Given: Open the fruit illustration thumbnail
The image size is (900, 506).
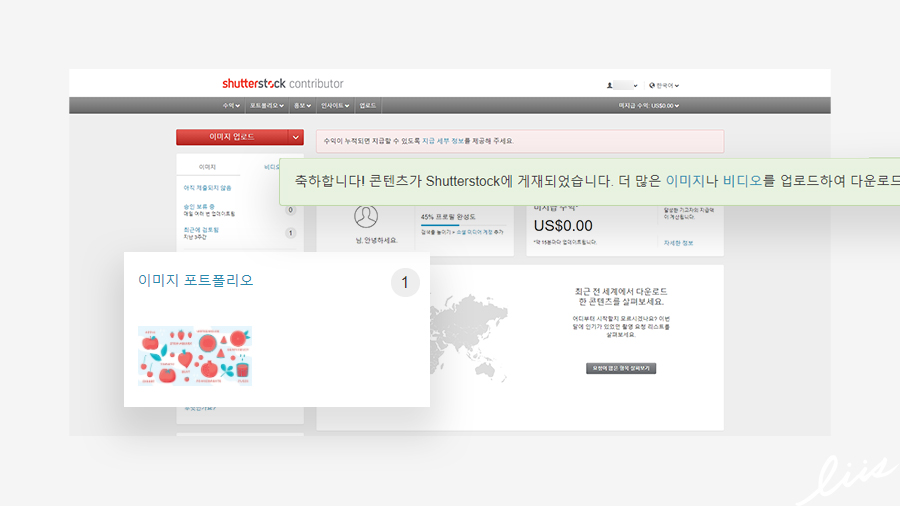Looking at the screenshot, I should [x=195, y=356].
